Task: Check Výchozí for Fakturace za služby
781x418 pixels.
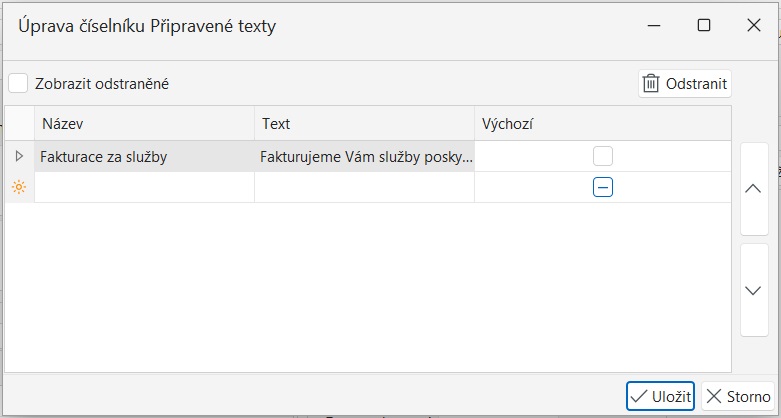Action: coord(602,156)
